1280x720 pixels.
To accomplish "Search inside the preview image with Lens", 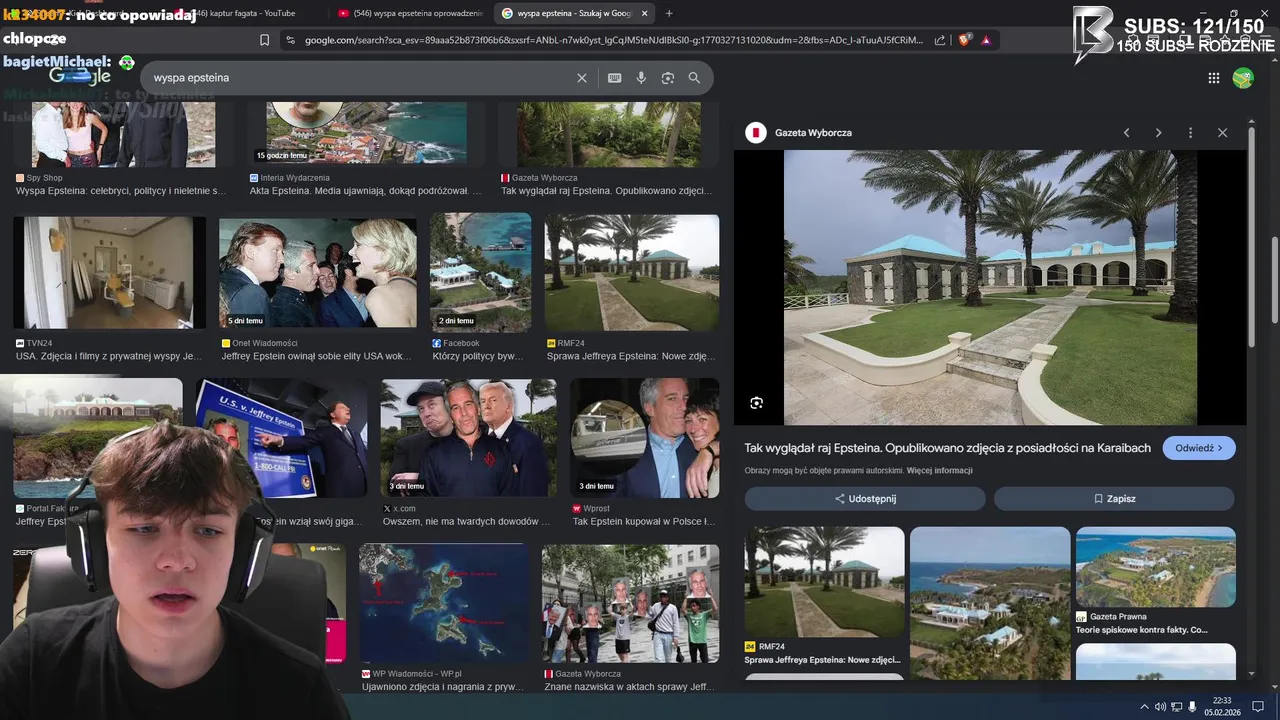I will (x=757, y=403).
